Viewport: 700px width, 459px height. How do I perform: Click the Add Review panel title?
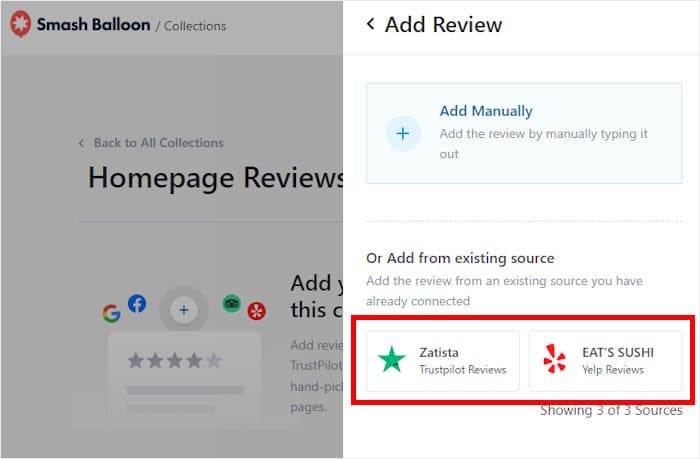[443, 25]
